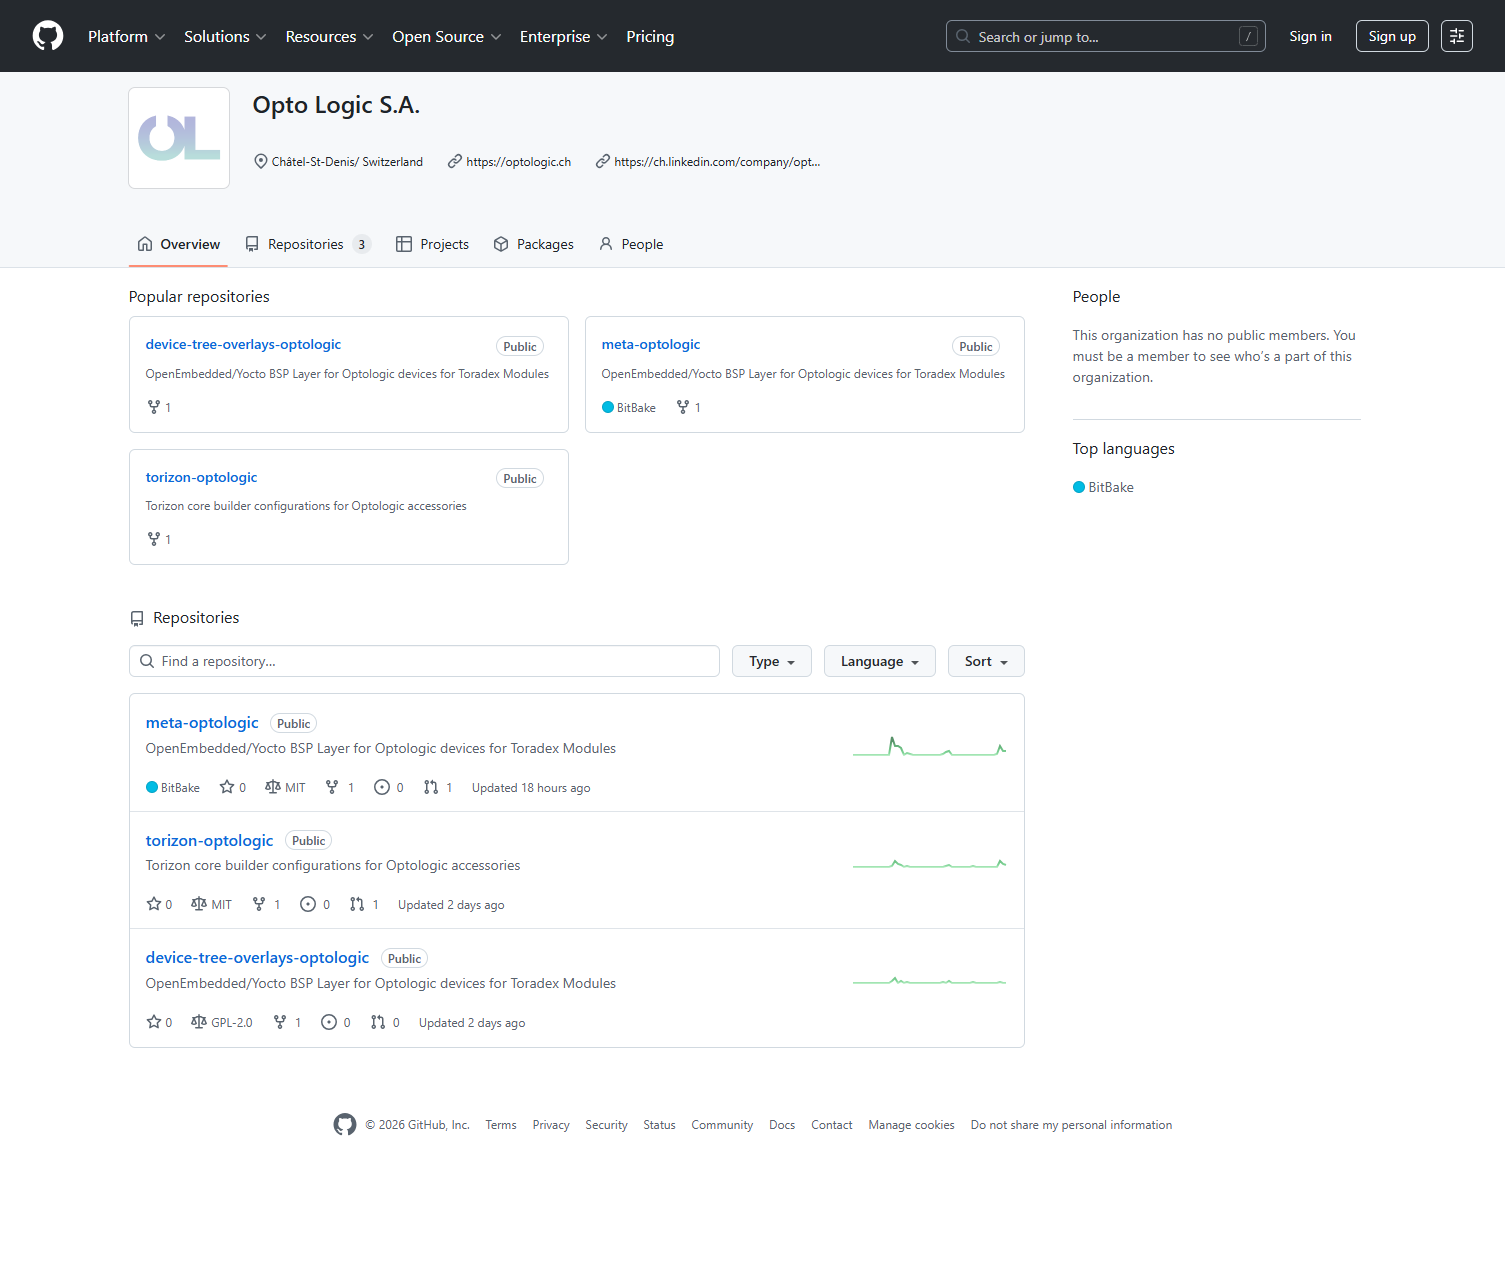Click the fork icon on device-tree-overlays-optologic card
1505x1270 pixels.
(x=154, y=407)
